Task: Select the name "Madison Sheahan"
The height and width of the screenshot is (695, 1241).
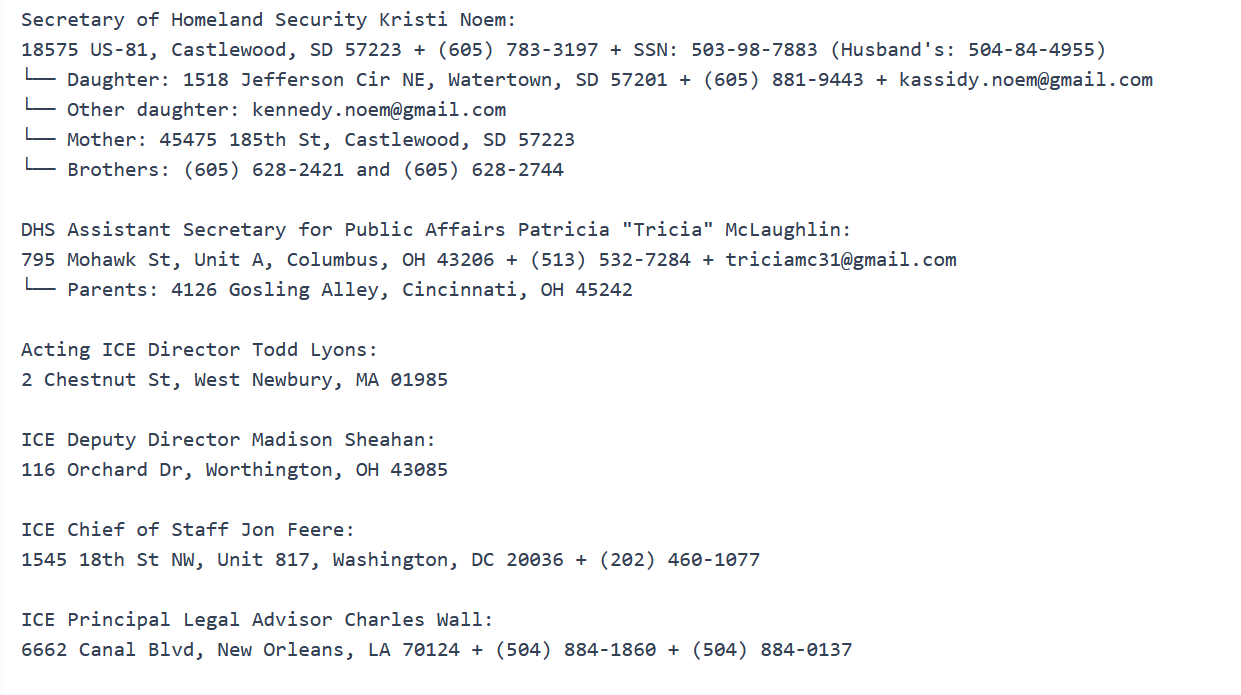Action: tap(339, 440)
